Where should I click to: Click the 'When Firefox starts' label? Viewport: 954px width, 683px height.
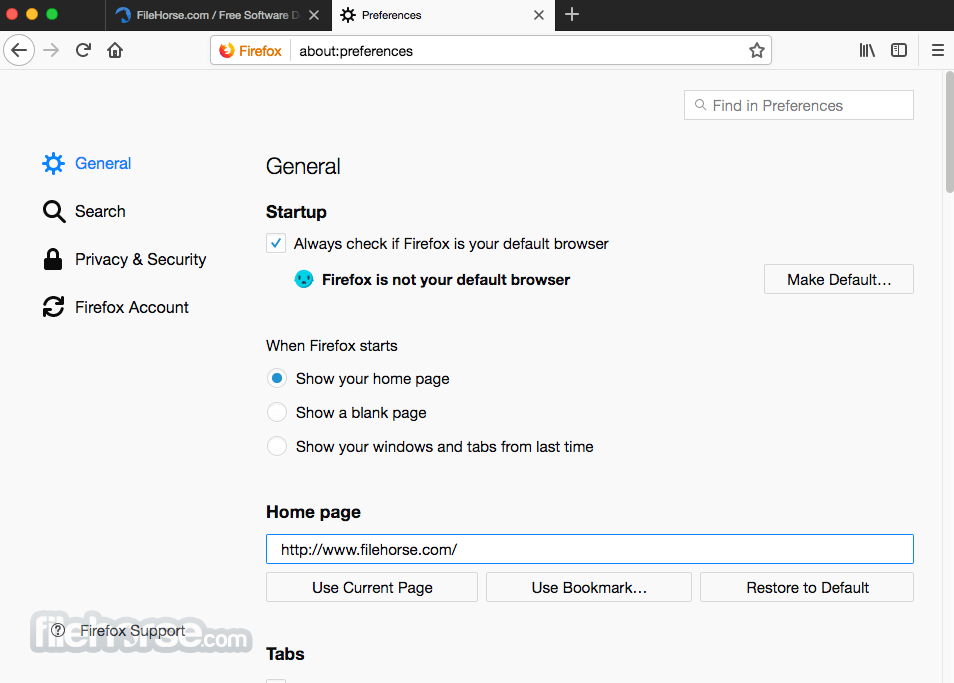[x=332, y=345]
